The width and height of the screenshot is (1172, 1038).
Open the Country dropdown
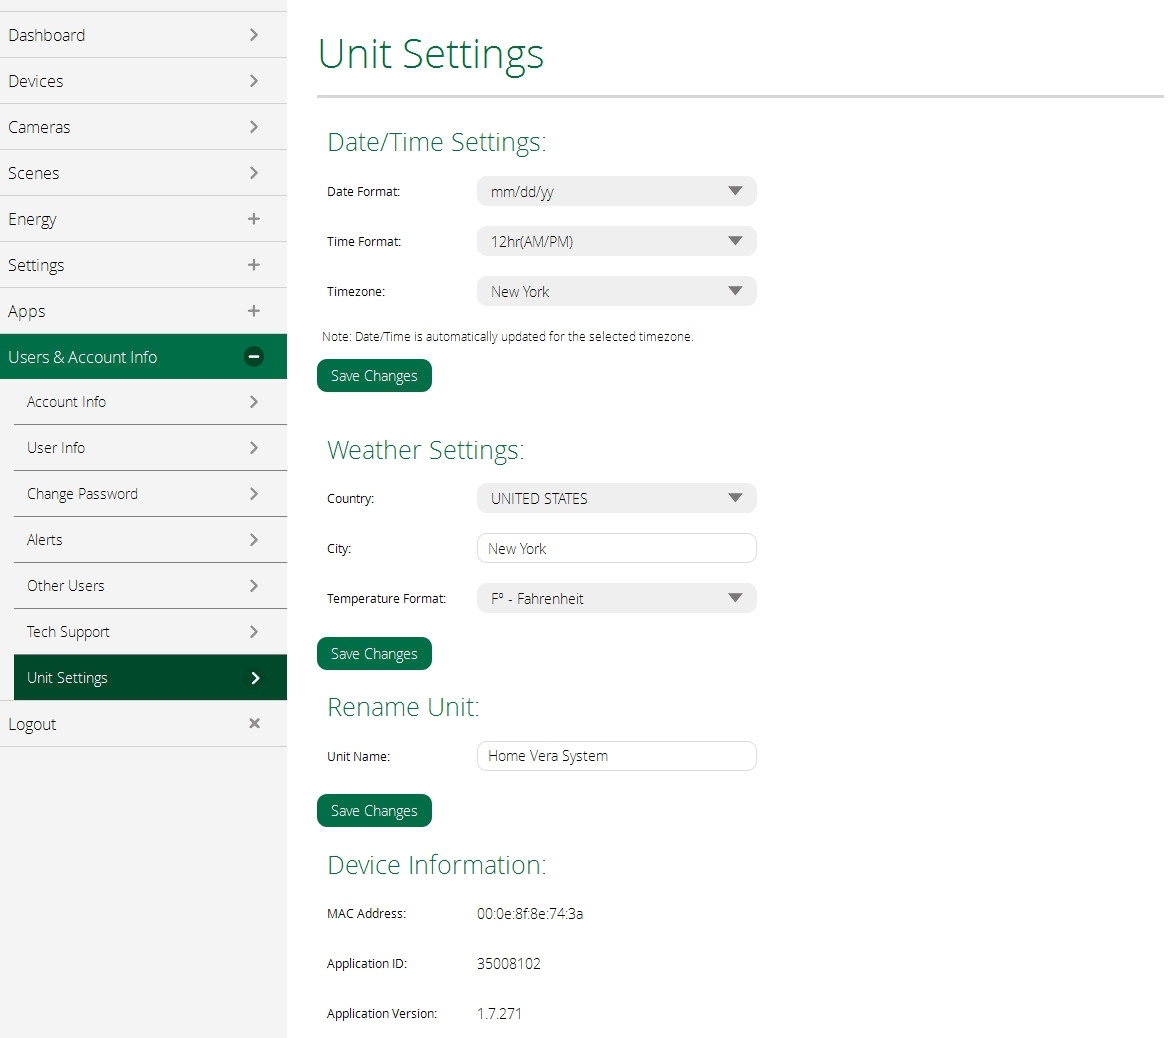(x=617, y=498)
